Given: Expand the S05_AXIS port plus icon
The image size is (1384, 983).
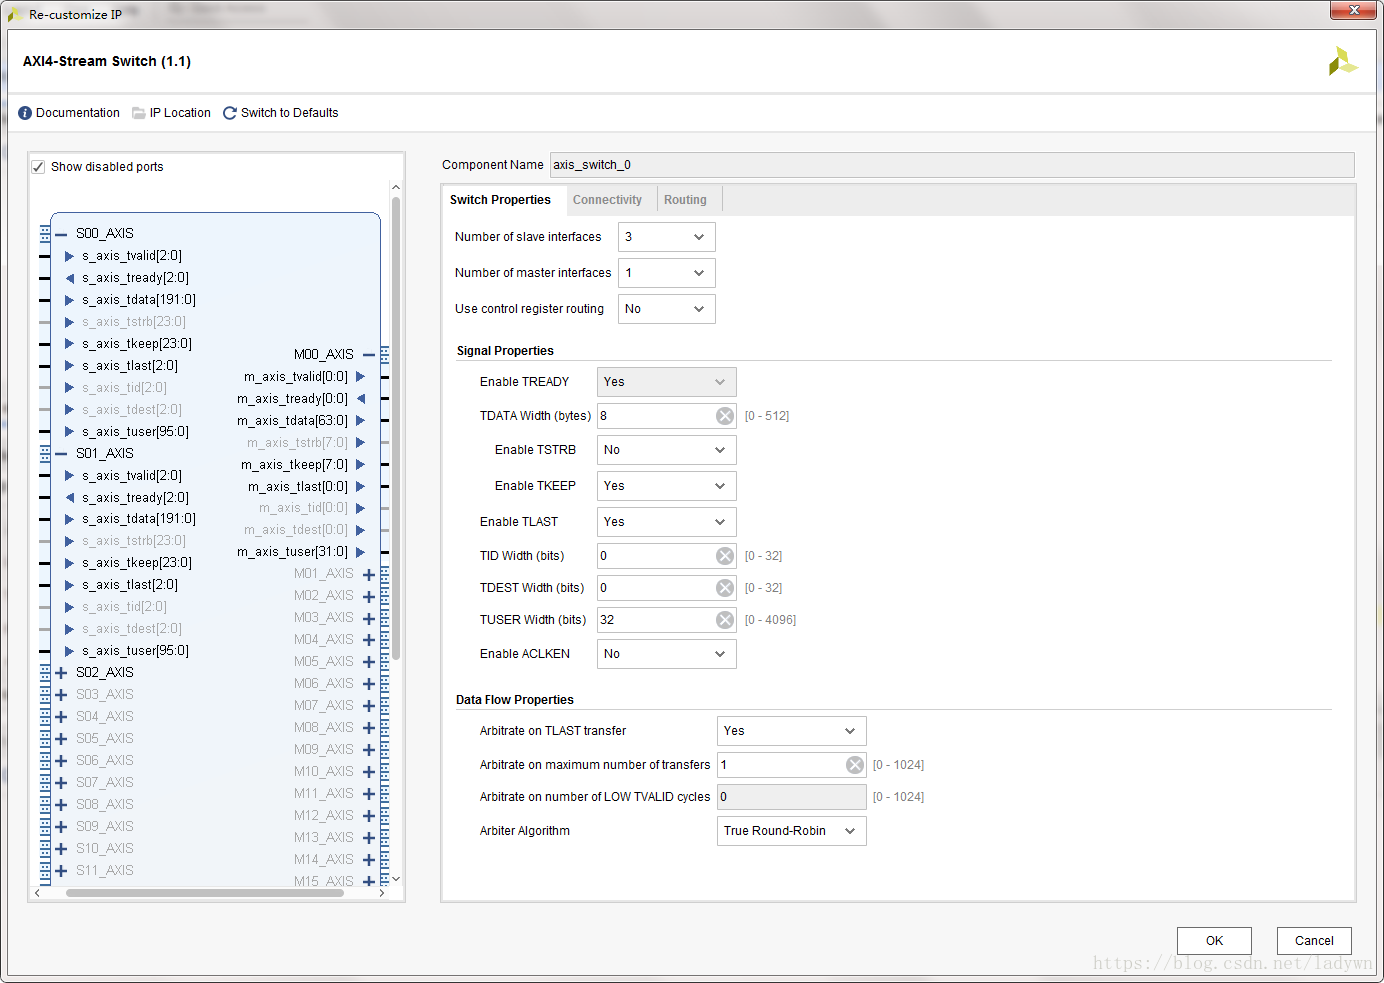Looking at the screenshot, I should (x=61, y=739).
